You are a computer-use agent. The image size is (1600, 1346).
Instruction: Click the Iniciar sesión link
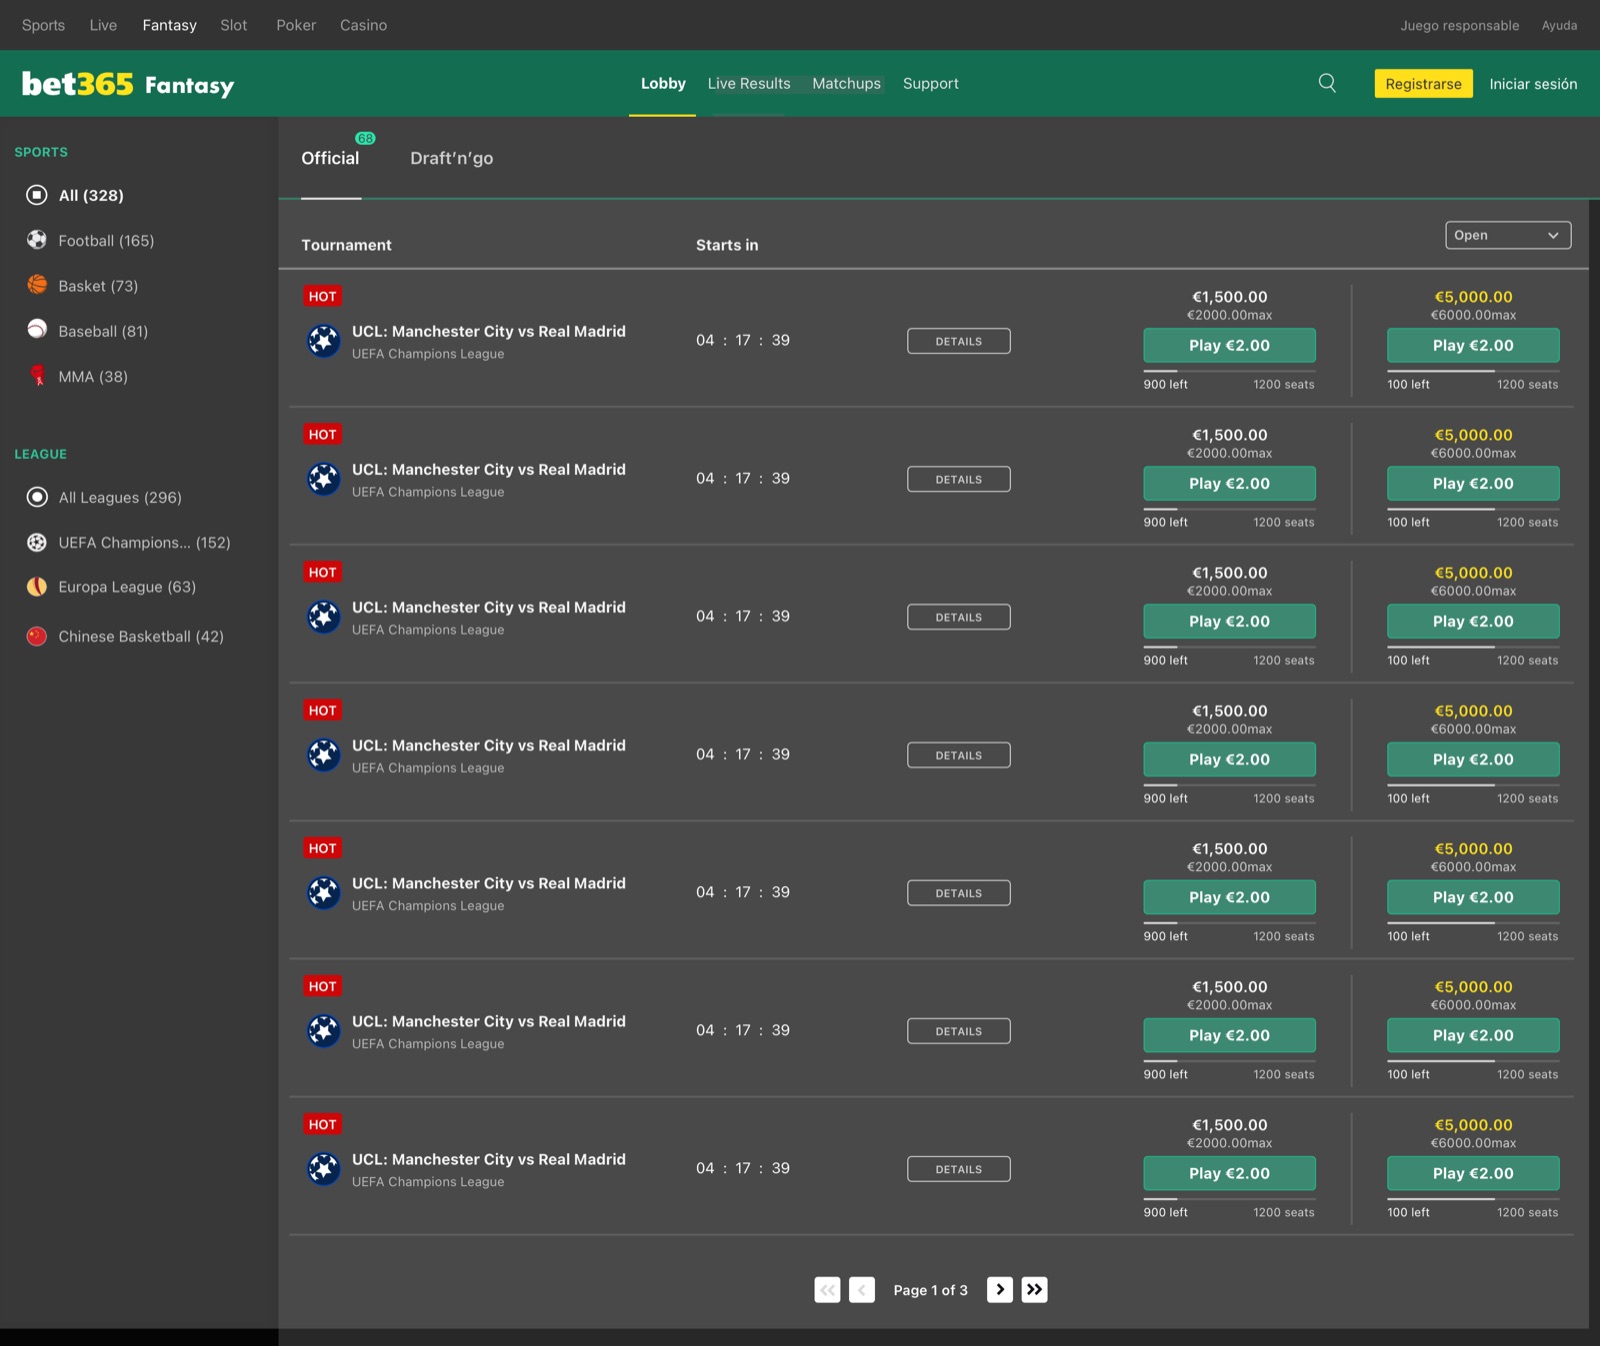click(1533, 84)
